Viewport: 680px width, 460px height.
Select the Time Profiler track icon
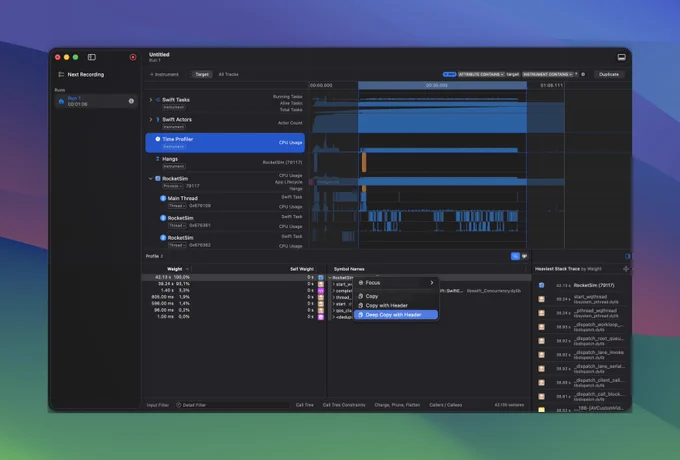[x=158, y=139]
